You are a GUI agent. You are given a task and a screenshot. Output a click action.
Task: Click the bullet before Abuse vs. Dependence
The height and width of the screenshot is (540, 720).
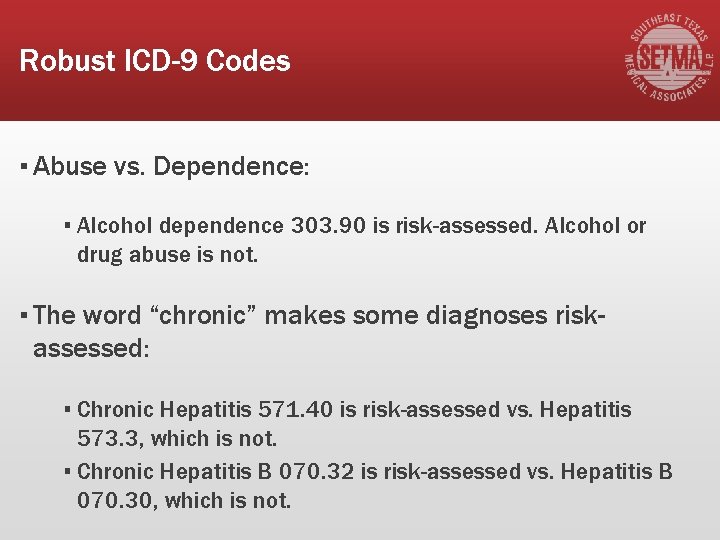pos(24,166)
